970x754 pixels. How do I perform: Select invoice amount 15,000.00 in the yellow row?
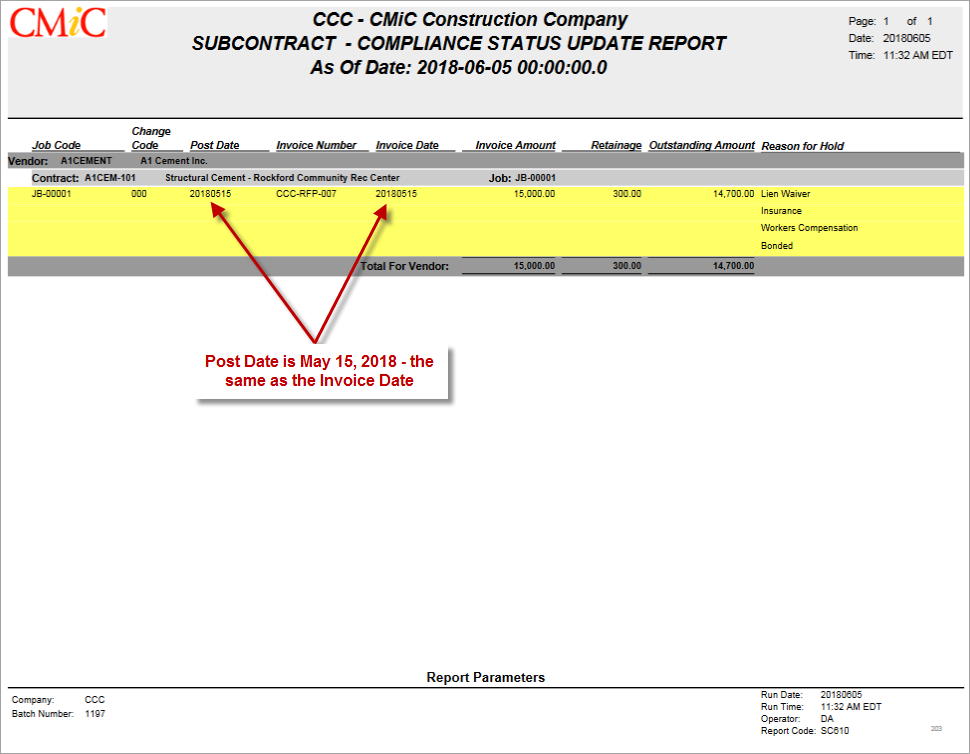534,194
